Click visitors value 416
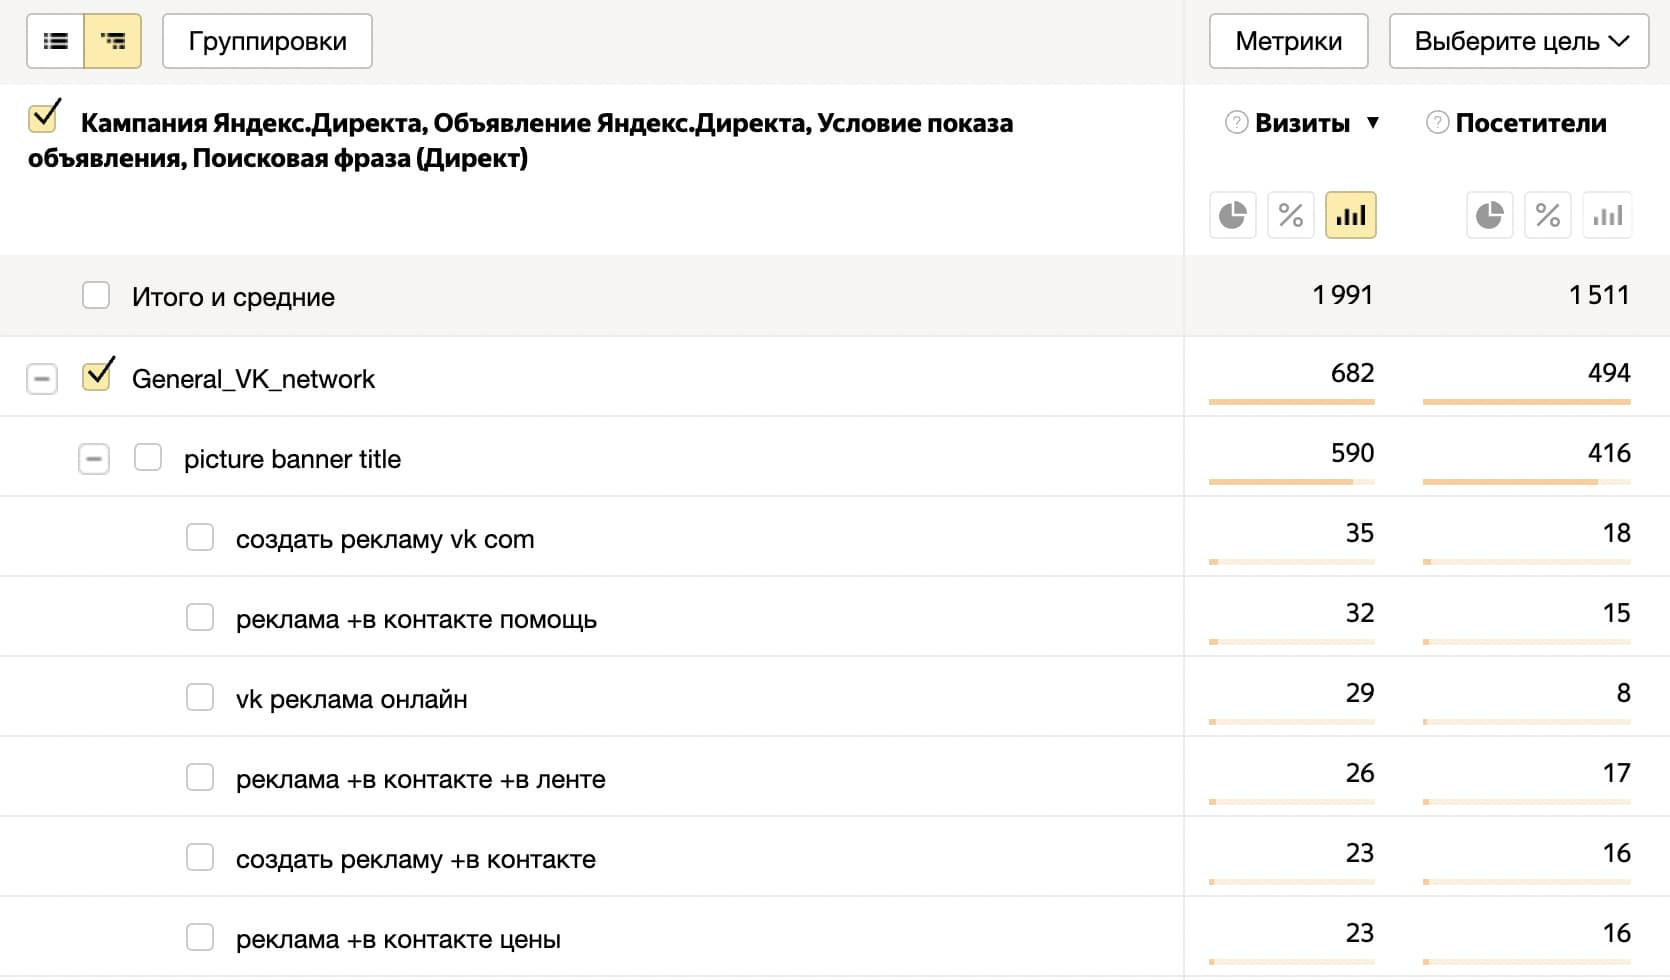The image size is (1670, 980). 1610,453
